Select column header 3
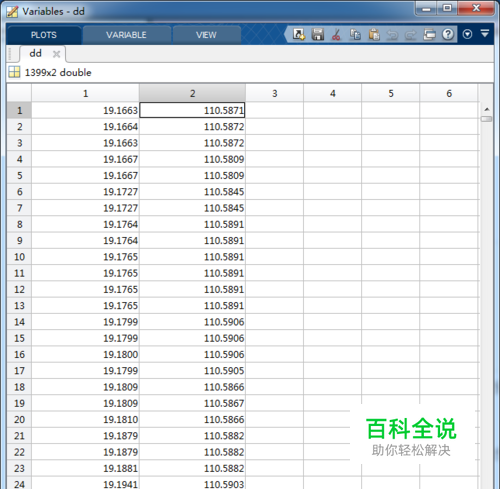The width and height of the screenshot is (500, 489). click(275, 93)
